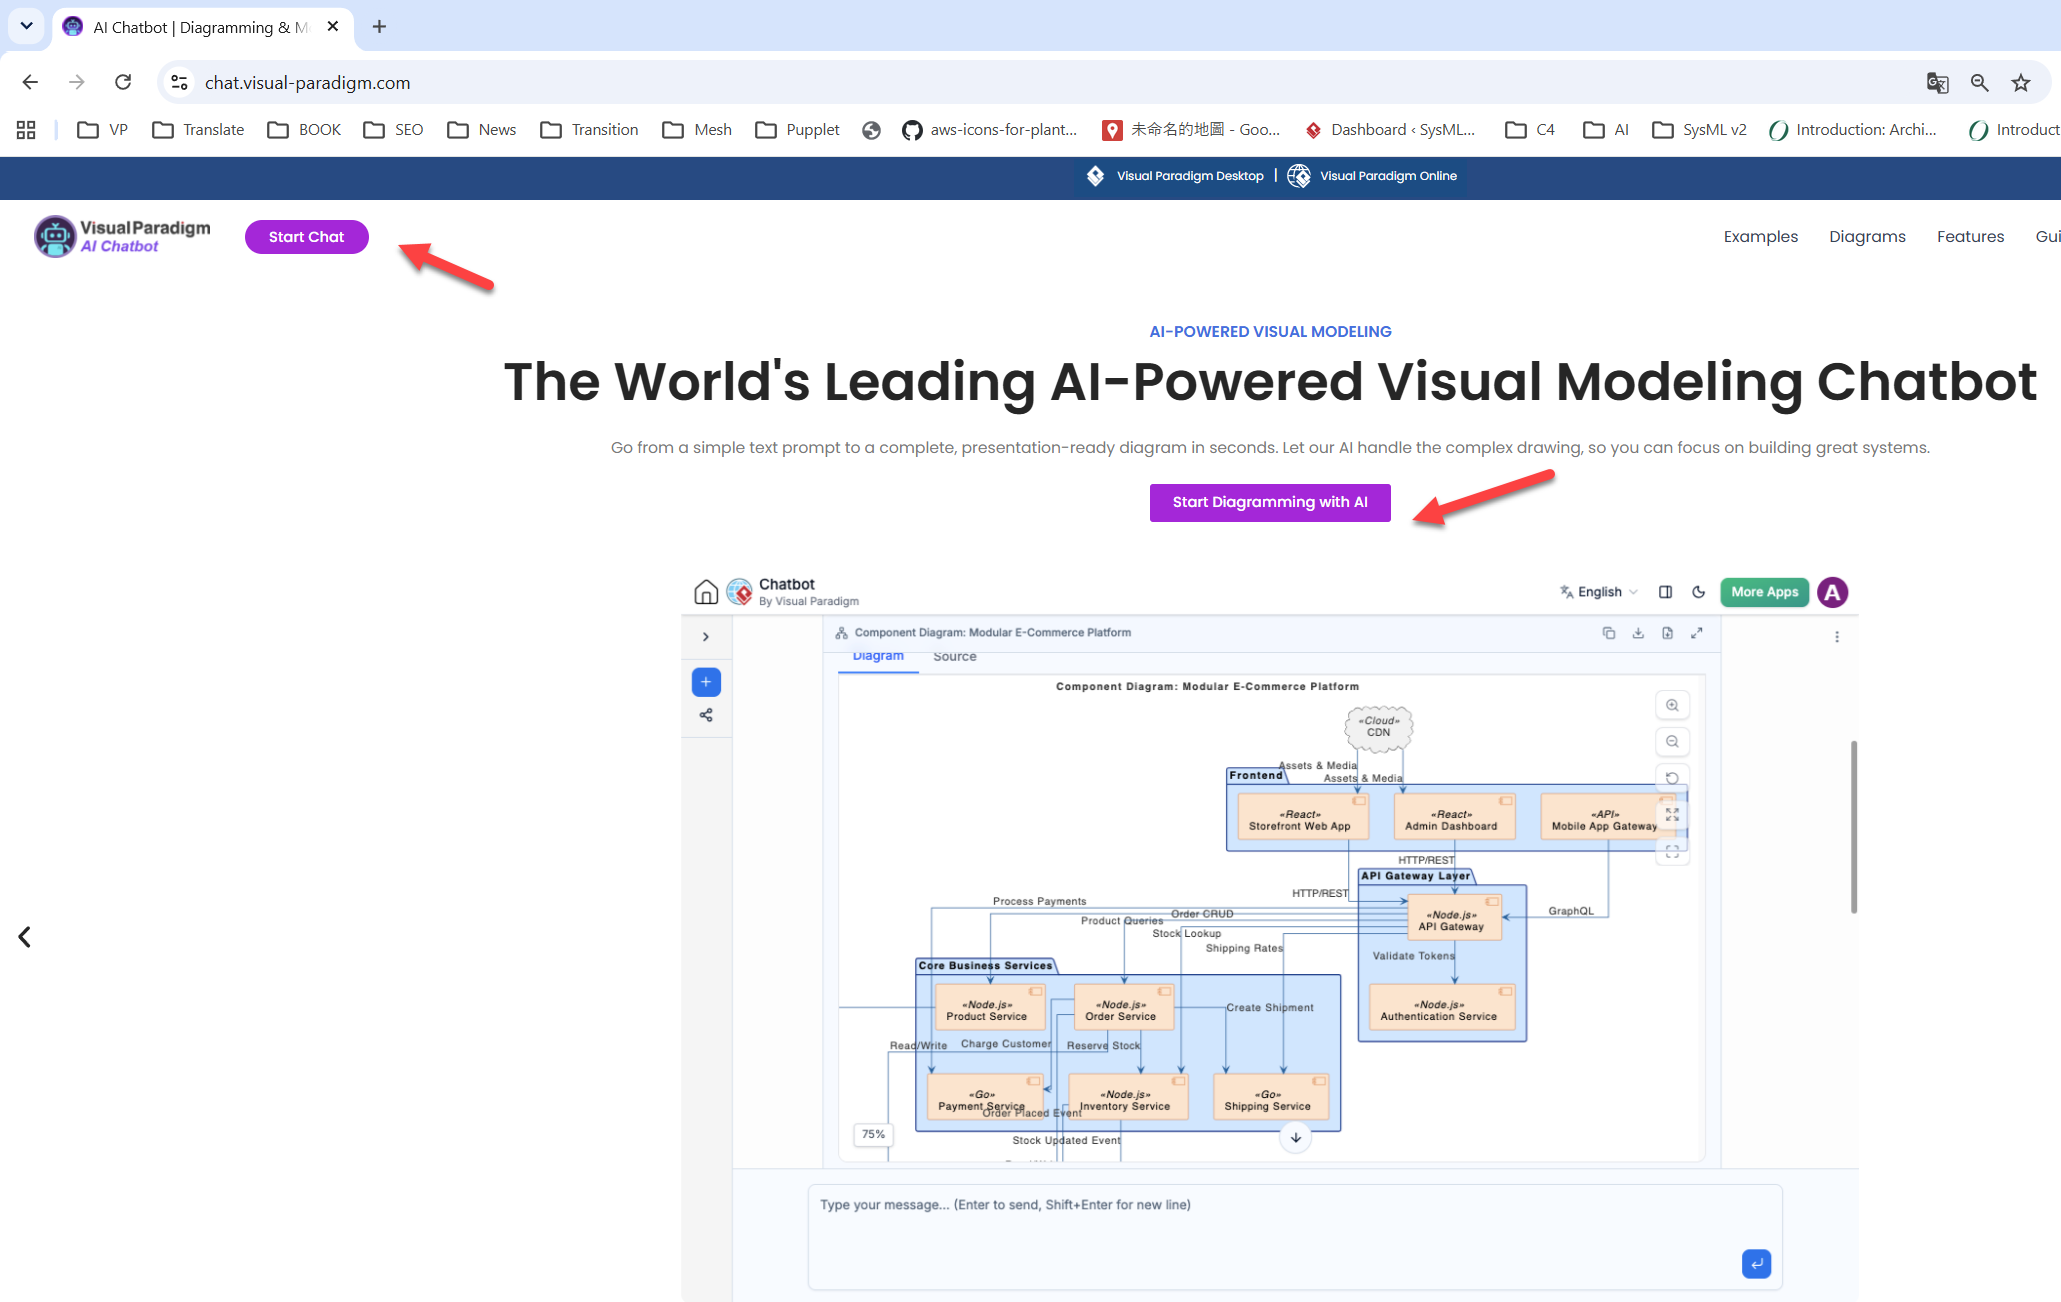Click the 75% zoom level indicator

click(873, 1134)
